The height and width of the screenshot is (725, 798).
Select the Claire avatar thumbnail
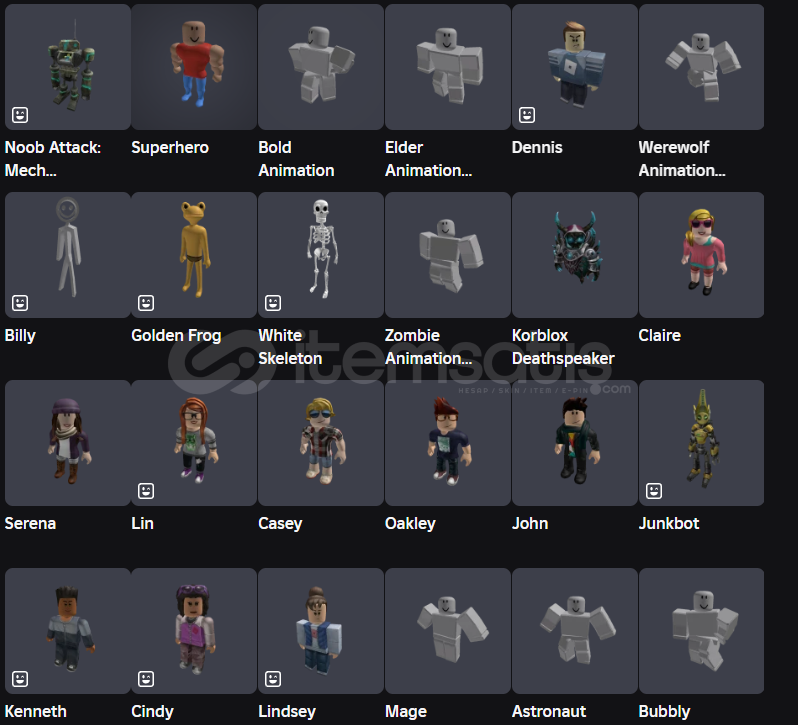(x=701, y=255)
